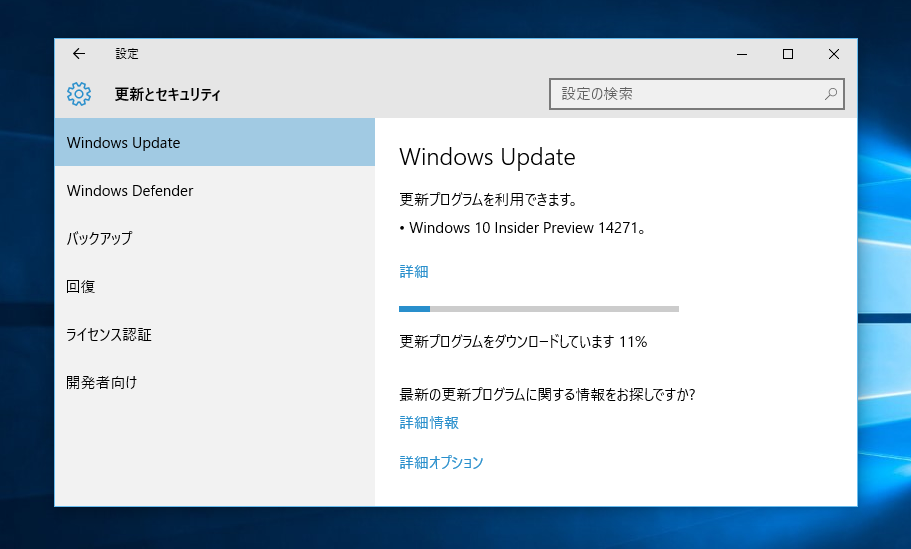The image size is (911, 549).
Task: Open the 詳細オプション link
Action: (x=441, y=462)
